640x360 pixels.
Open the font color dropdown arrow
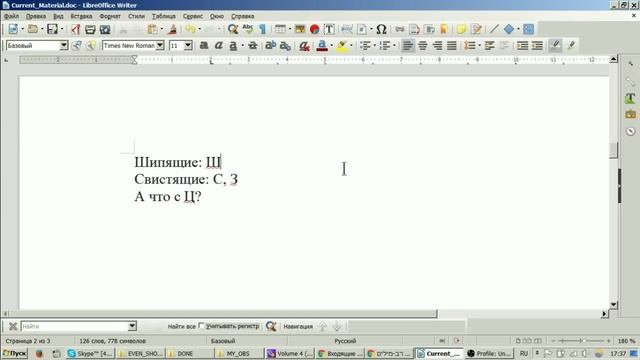click(331, 45)
